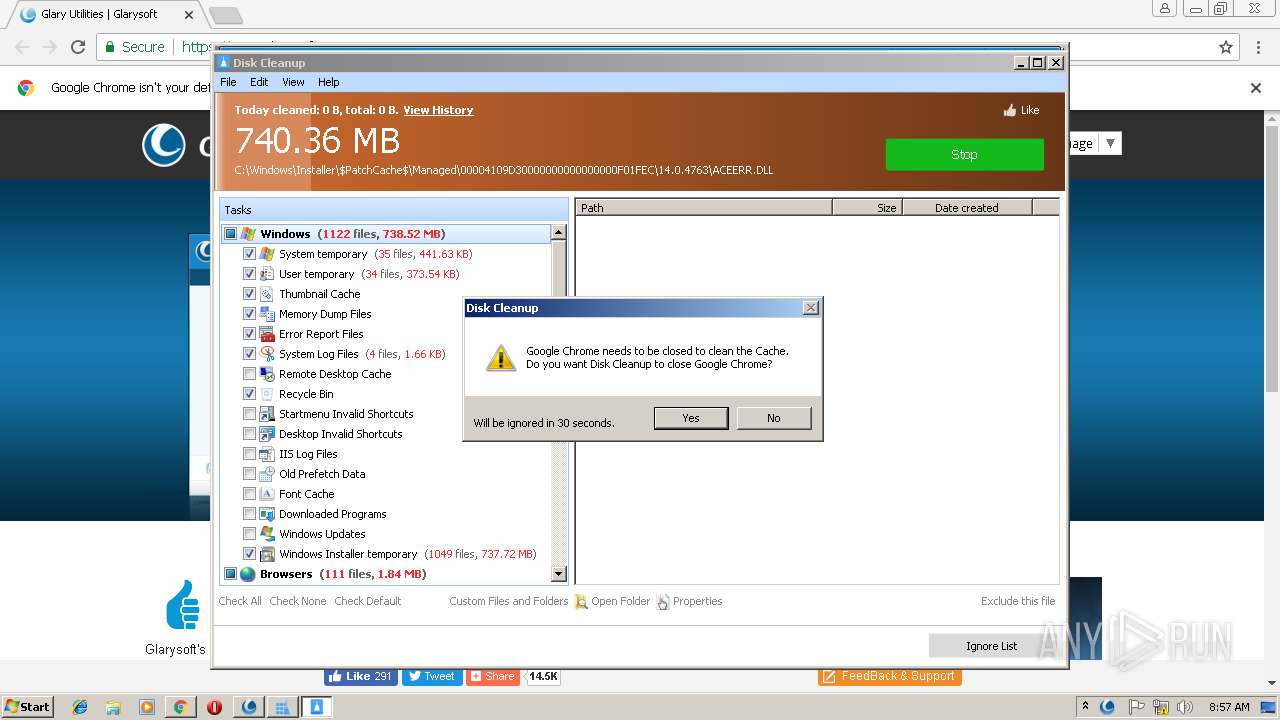
Task: Click the Error Report Files icon
Action: tap(267, 334)
